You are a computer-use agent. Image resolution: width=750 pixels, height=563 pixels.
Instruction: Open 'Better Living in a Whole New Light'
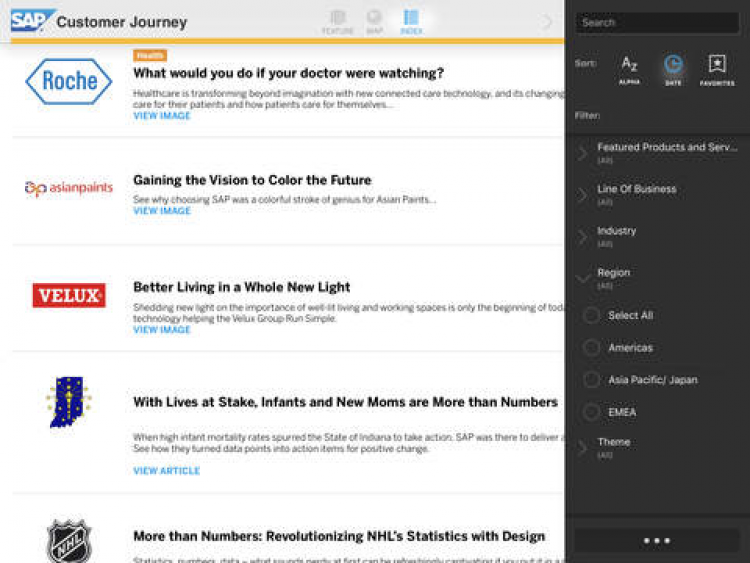pyautogui.click(x=242, y=287)
